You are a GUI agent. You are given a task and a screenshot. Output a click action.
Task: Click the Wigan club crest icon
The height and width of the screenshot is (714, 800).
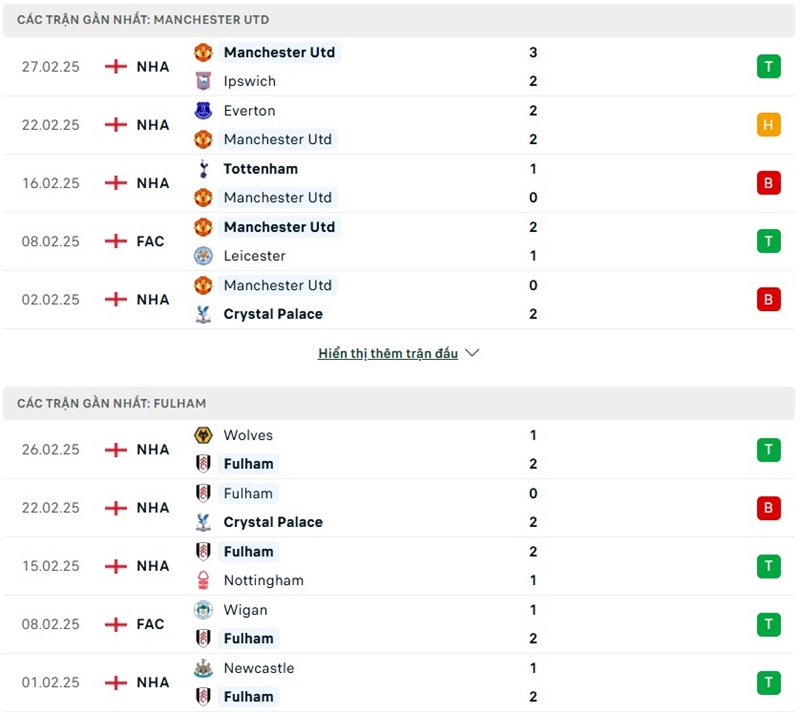point(203,610)
